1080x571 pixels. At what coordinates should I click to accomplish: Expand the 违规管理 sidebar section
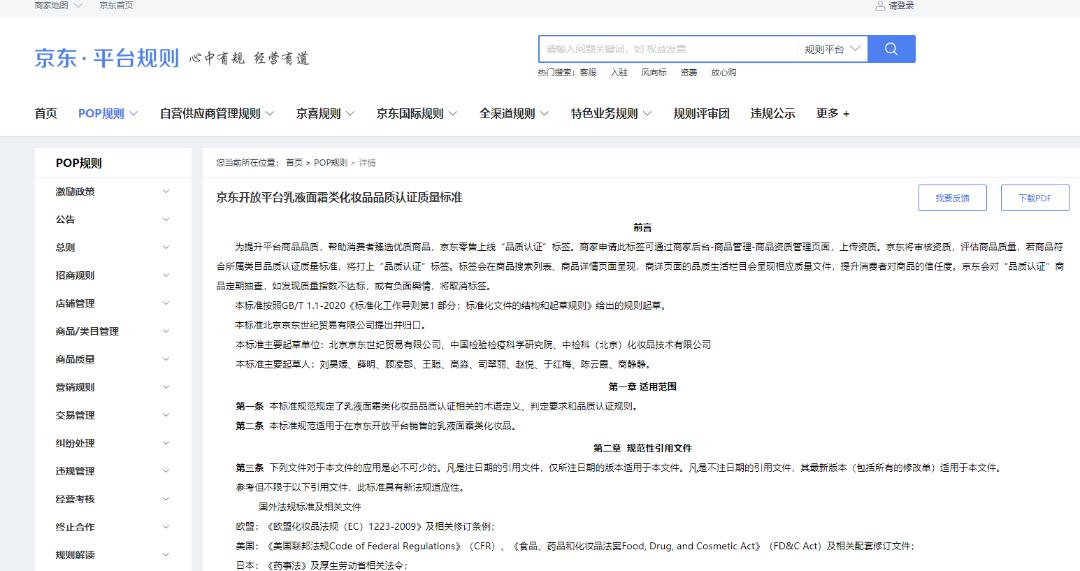pos(166,472)
